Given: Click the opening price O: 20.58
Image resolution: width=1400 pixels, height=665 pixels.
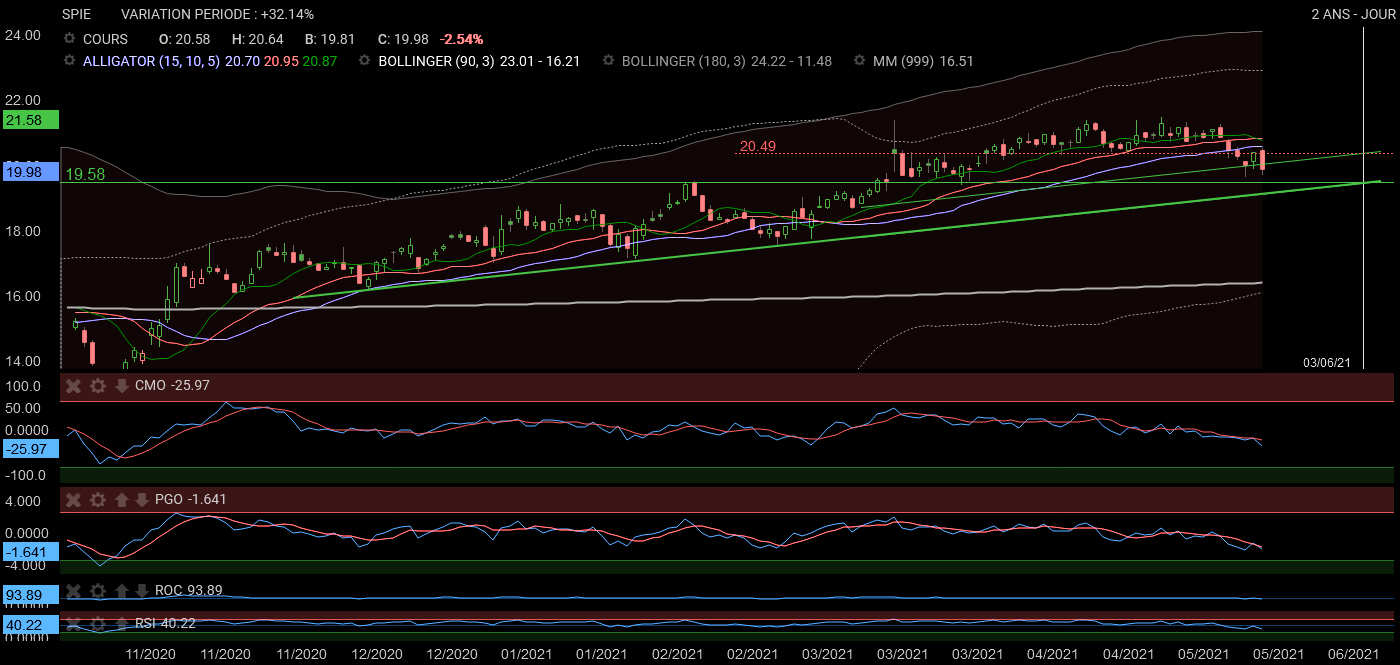Looking at the screenshot, I should tap(185, 39).
